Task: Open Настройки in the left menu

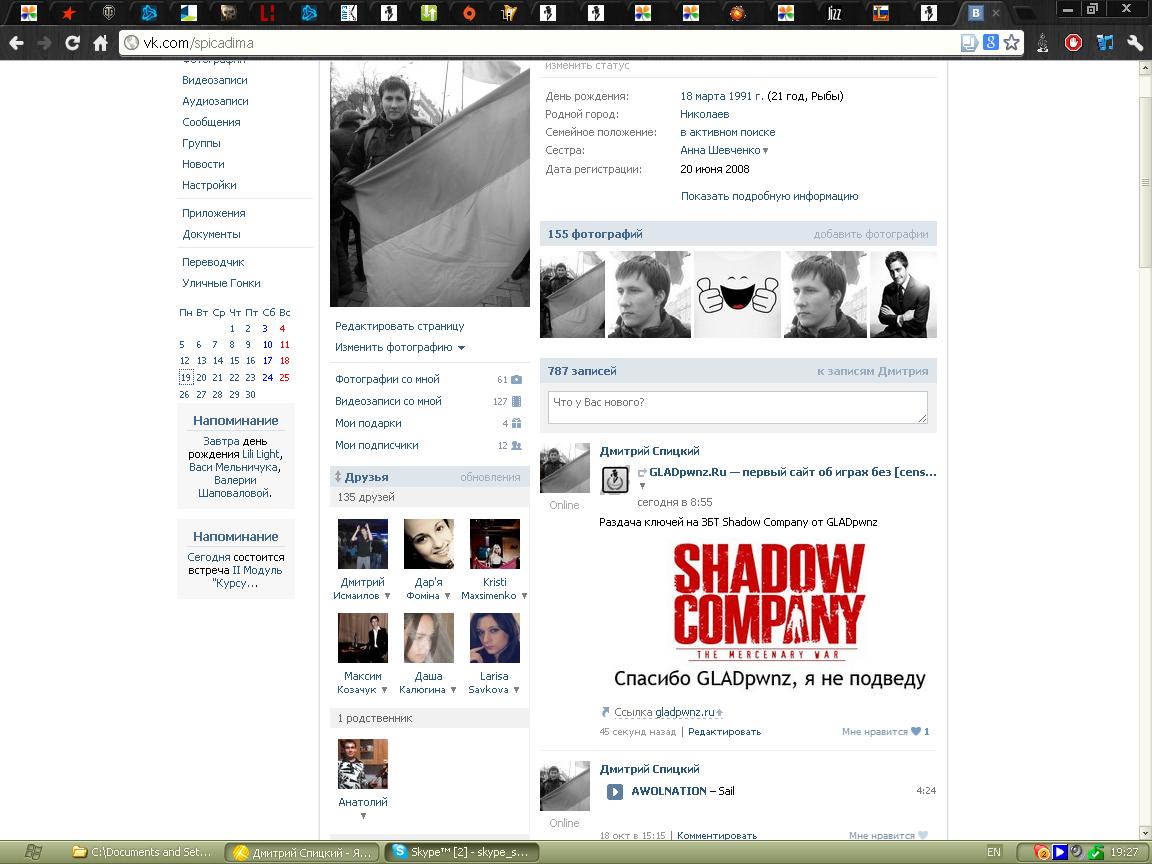Action: (209, 185)
